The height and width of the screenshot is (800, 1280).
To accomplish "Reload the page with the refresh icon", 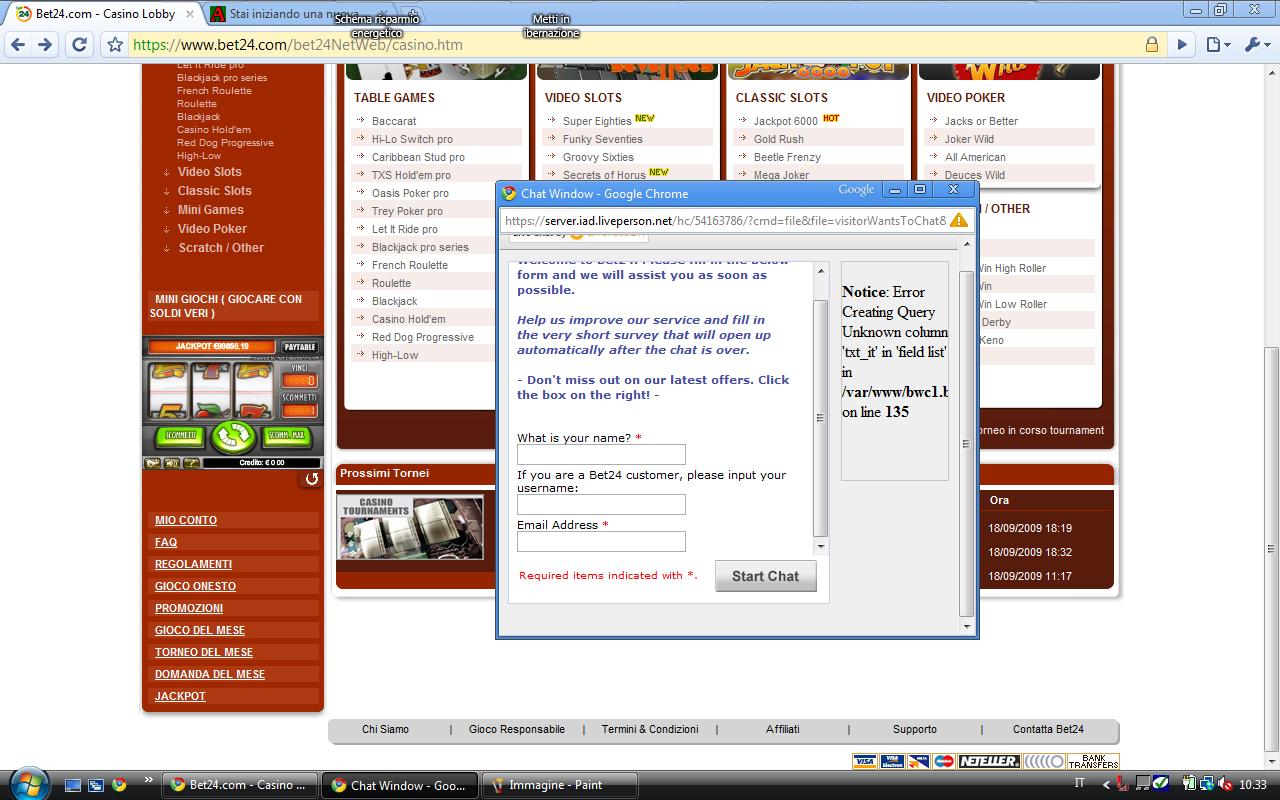I will (79, 45).
